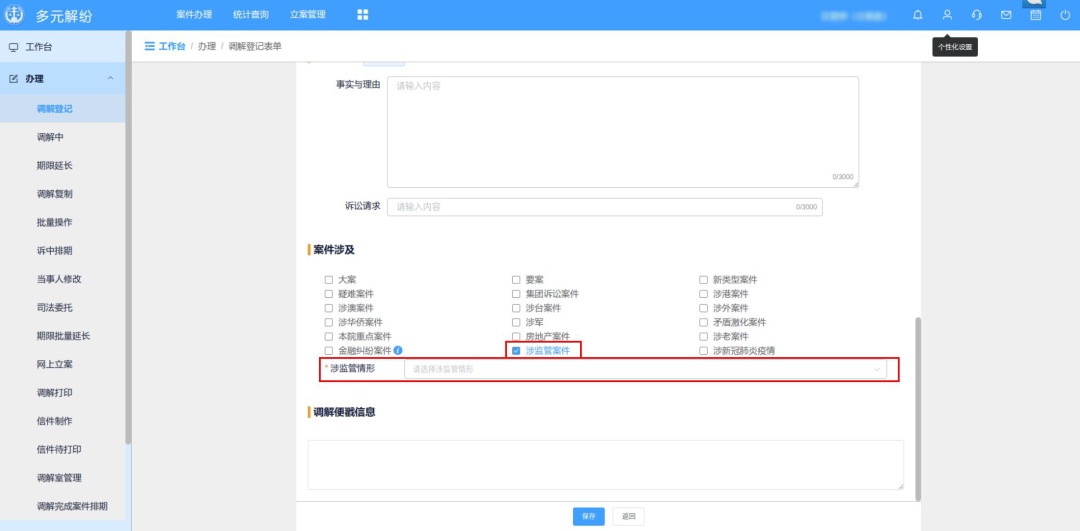The width and height of the screenshot is (1080, 531).
Task: Open the mail envelope icon
Action: coord(1006,15)
